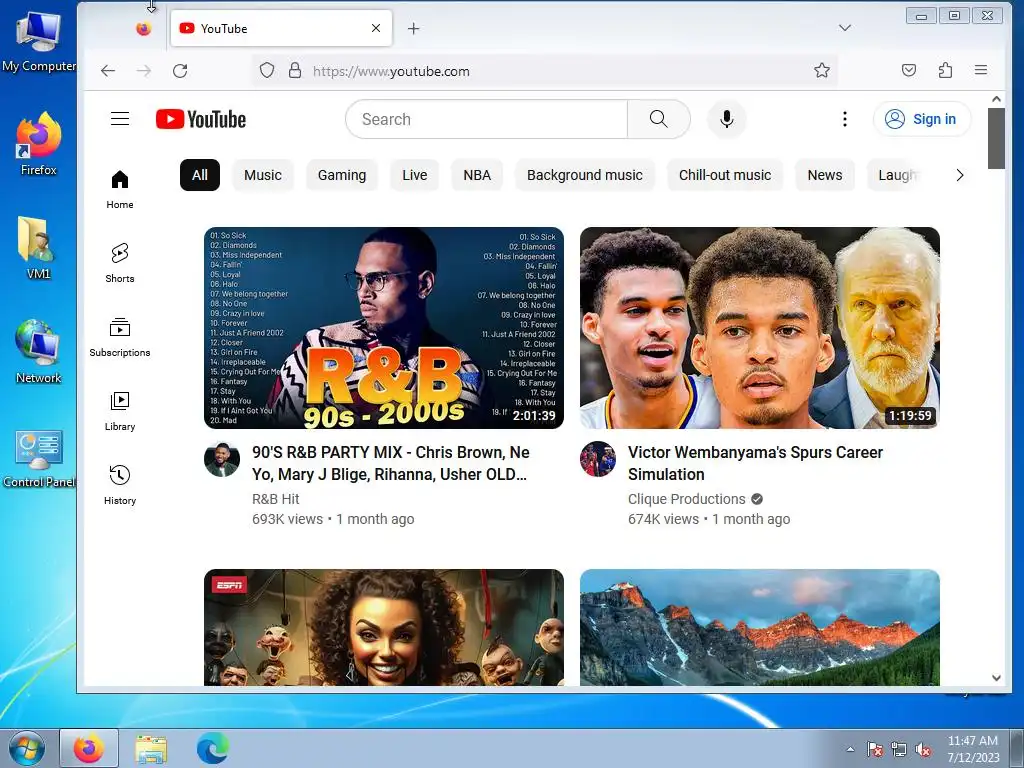Open R&B Hit channel name link
The height and width of the screenshot is (768, 1024).
click(276, 499)
